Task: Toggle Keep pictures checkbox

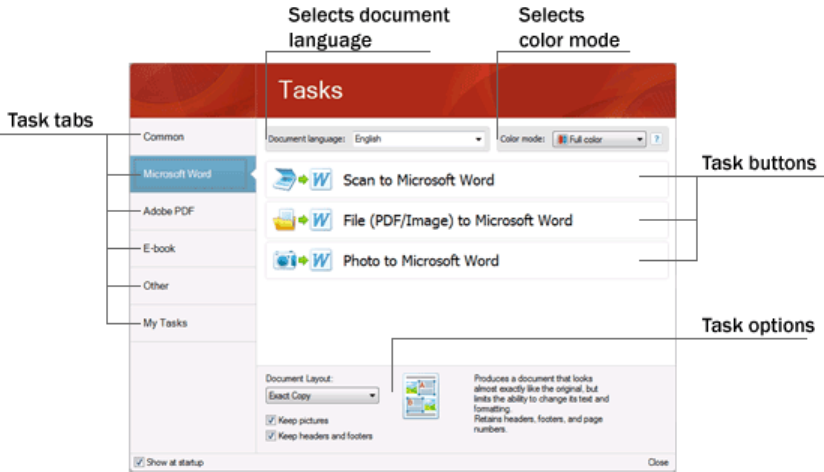Action: click(x=271, y=420)
